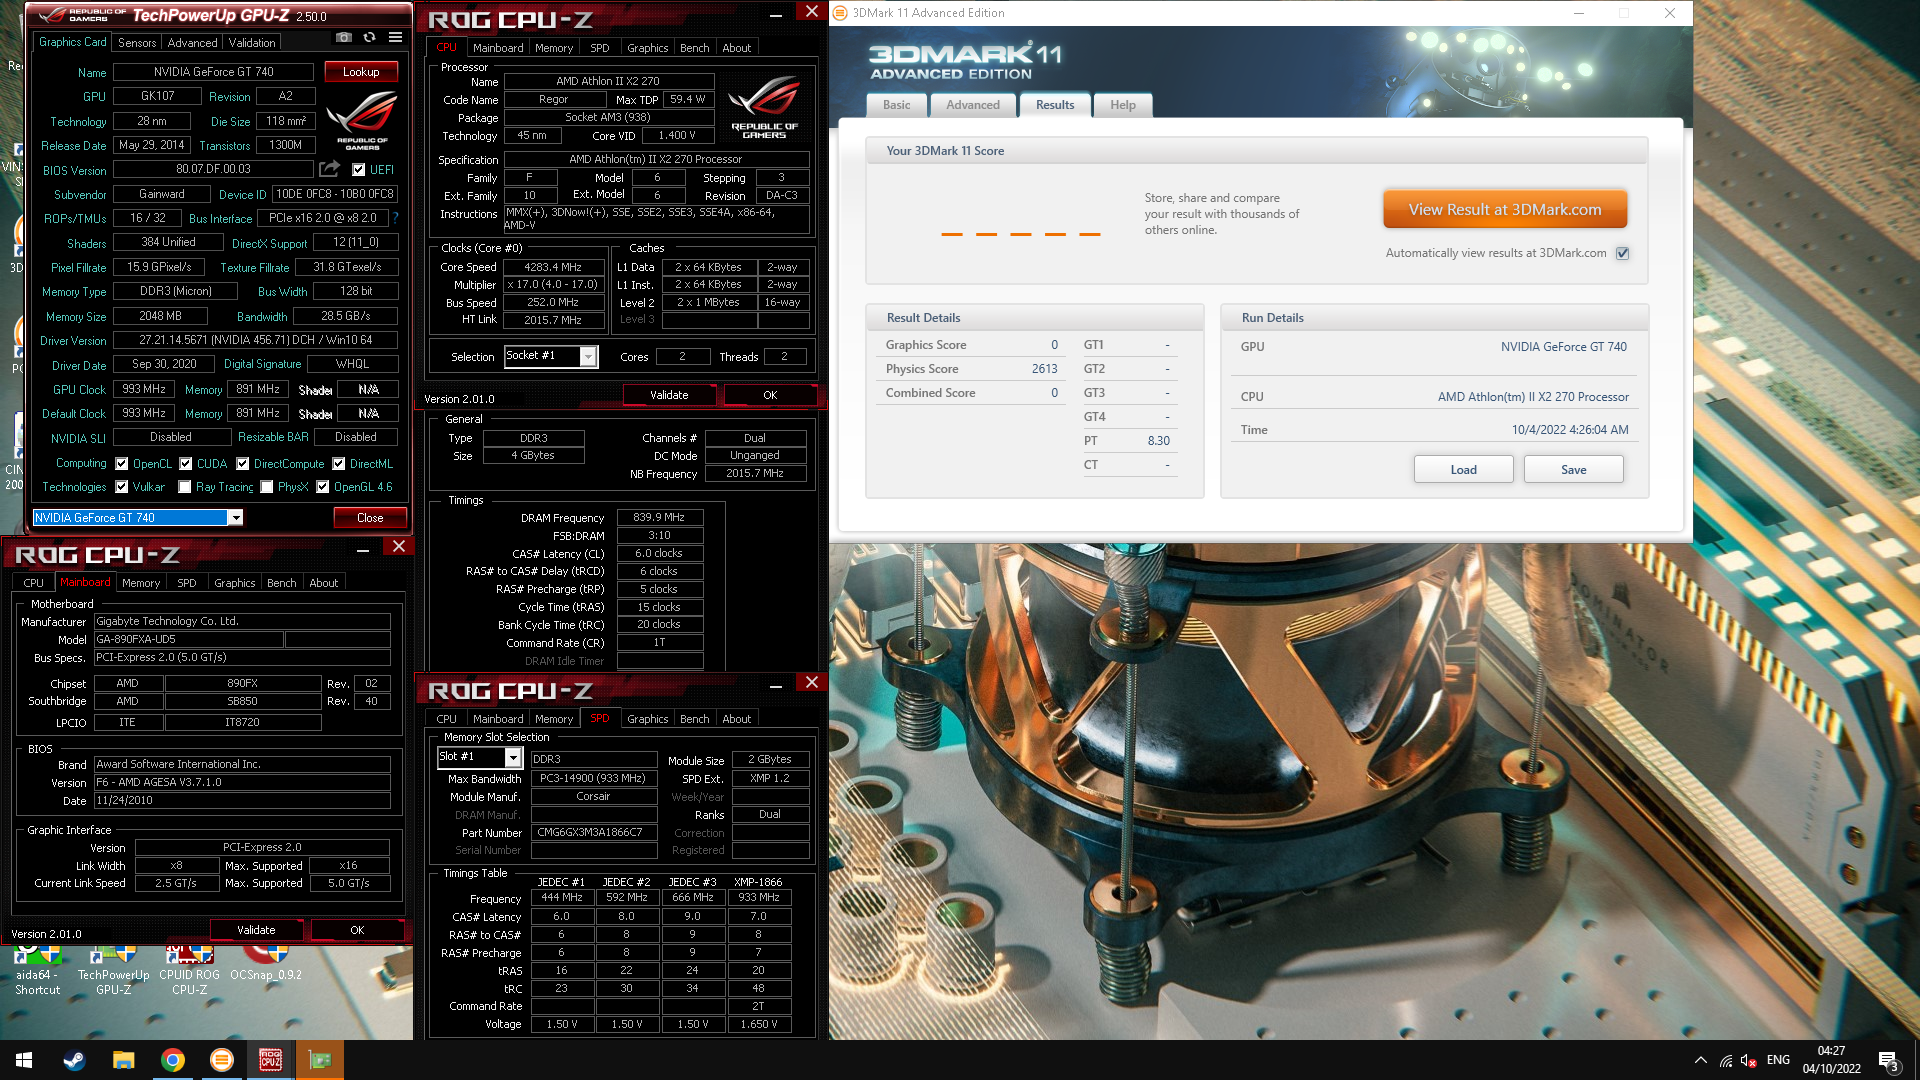Open the NVIDIA GeForce GT 740 GPU dropdown
This screenshot has width=1920, height=1080.
(x=138, y=518)
